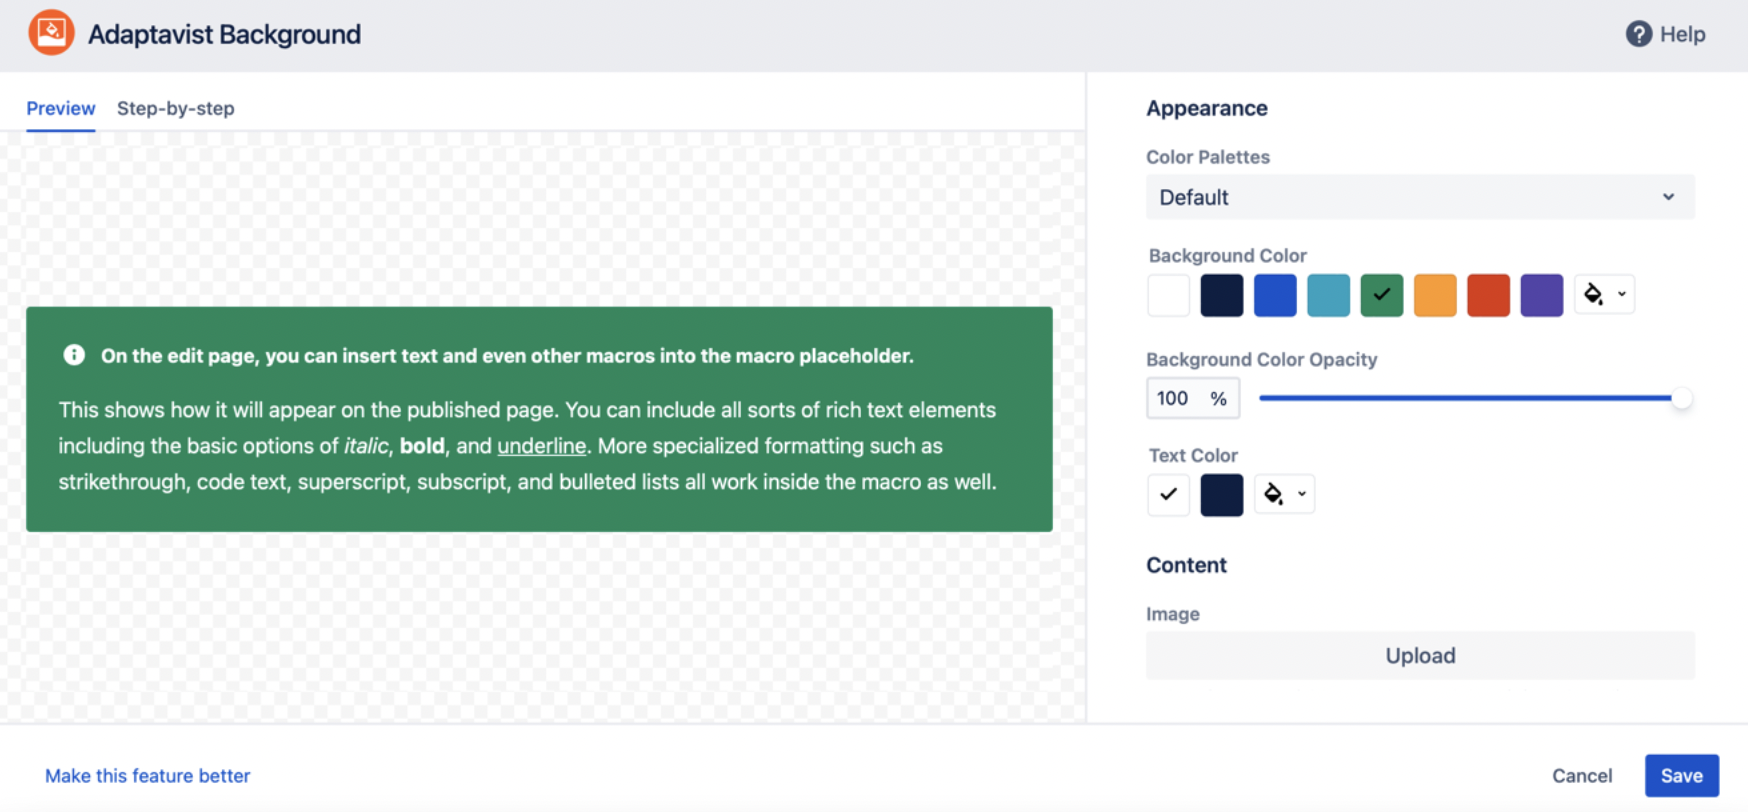Click the Background Color Opacity slider
This screenshot has width=1748, height=812.
1470,397
